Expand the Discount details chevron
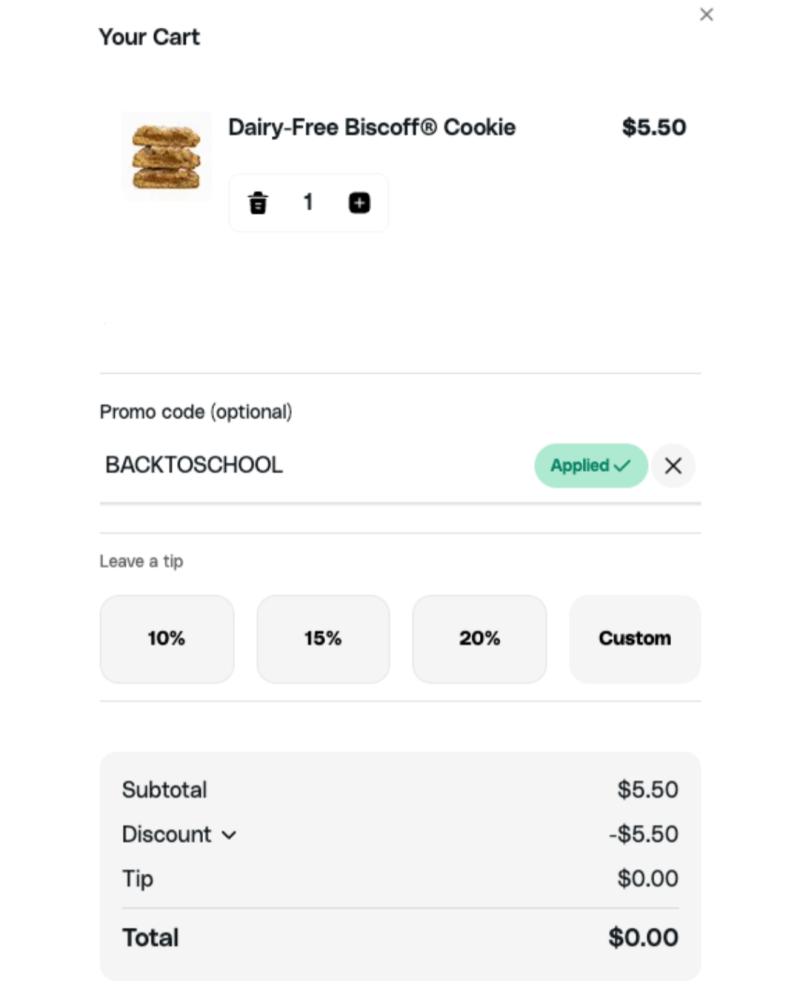Screen dimensions: 800x1000 (x=229, y=835)
